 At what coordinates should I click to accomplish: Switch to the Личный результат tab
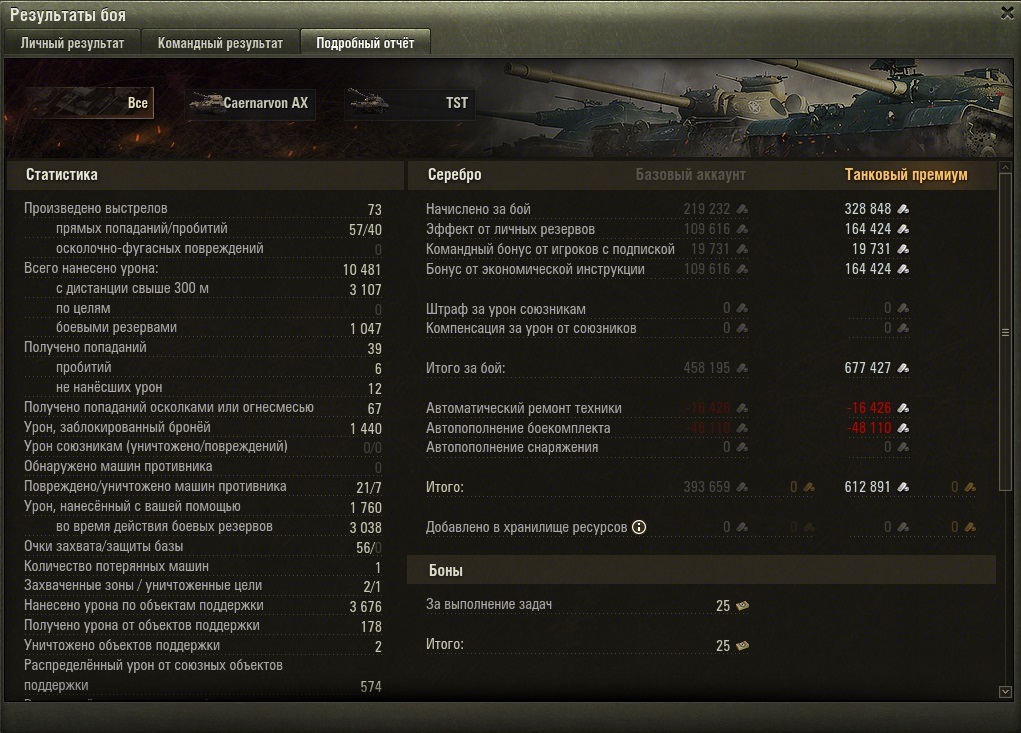coord(72,43)
